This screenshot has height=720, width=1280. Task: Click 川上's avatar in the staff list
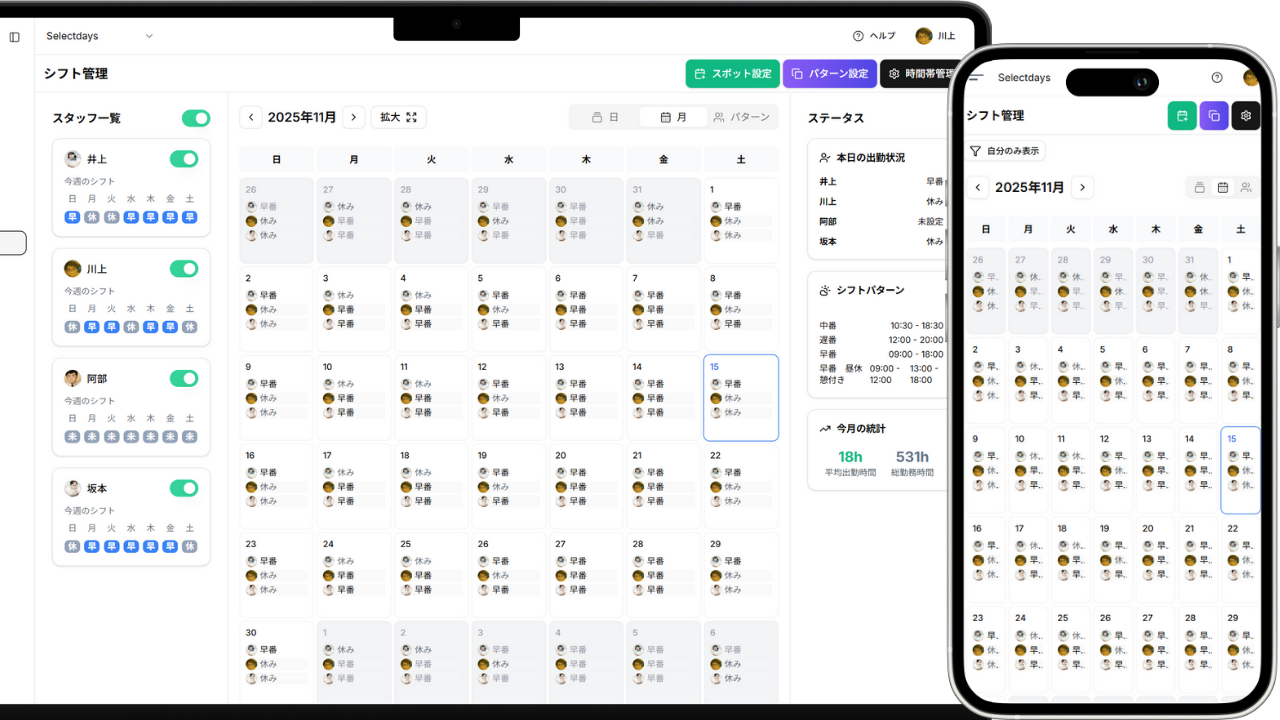pos(72,269)
